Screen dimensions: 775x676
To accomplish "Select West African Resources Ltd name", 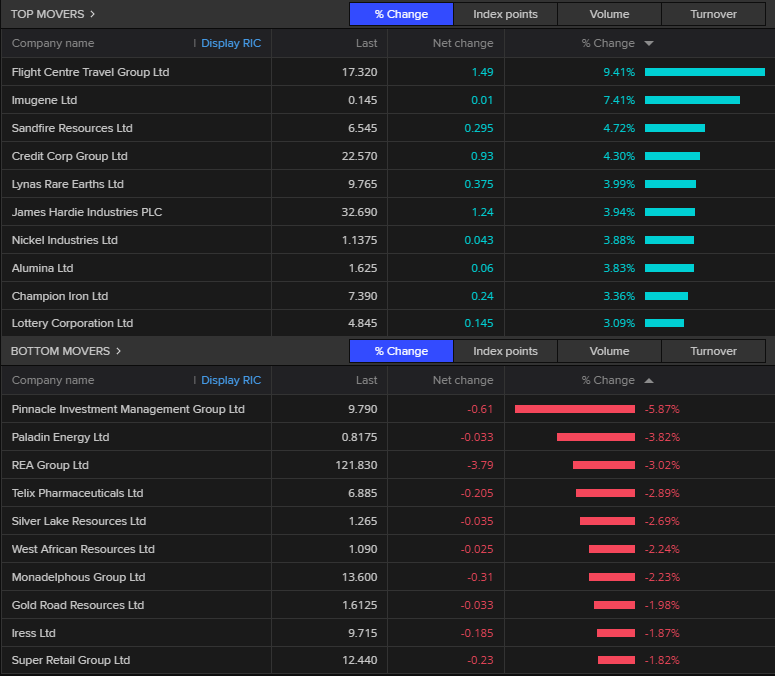I will point(83,549).
